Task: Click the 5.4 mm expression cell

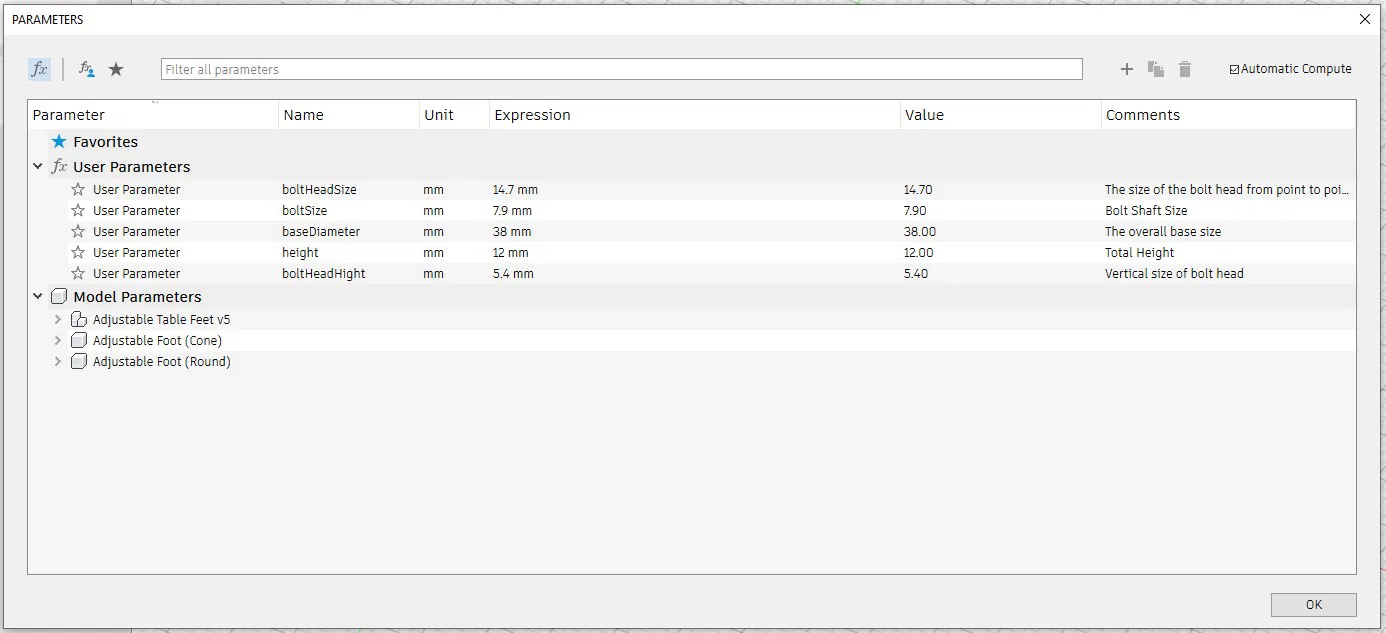Action: coord(513,273)
